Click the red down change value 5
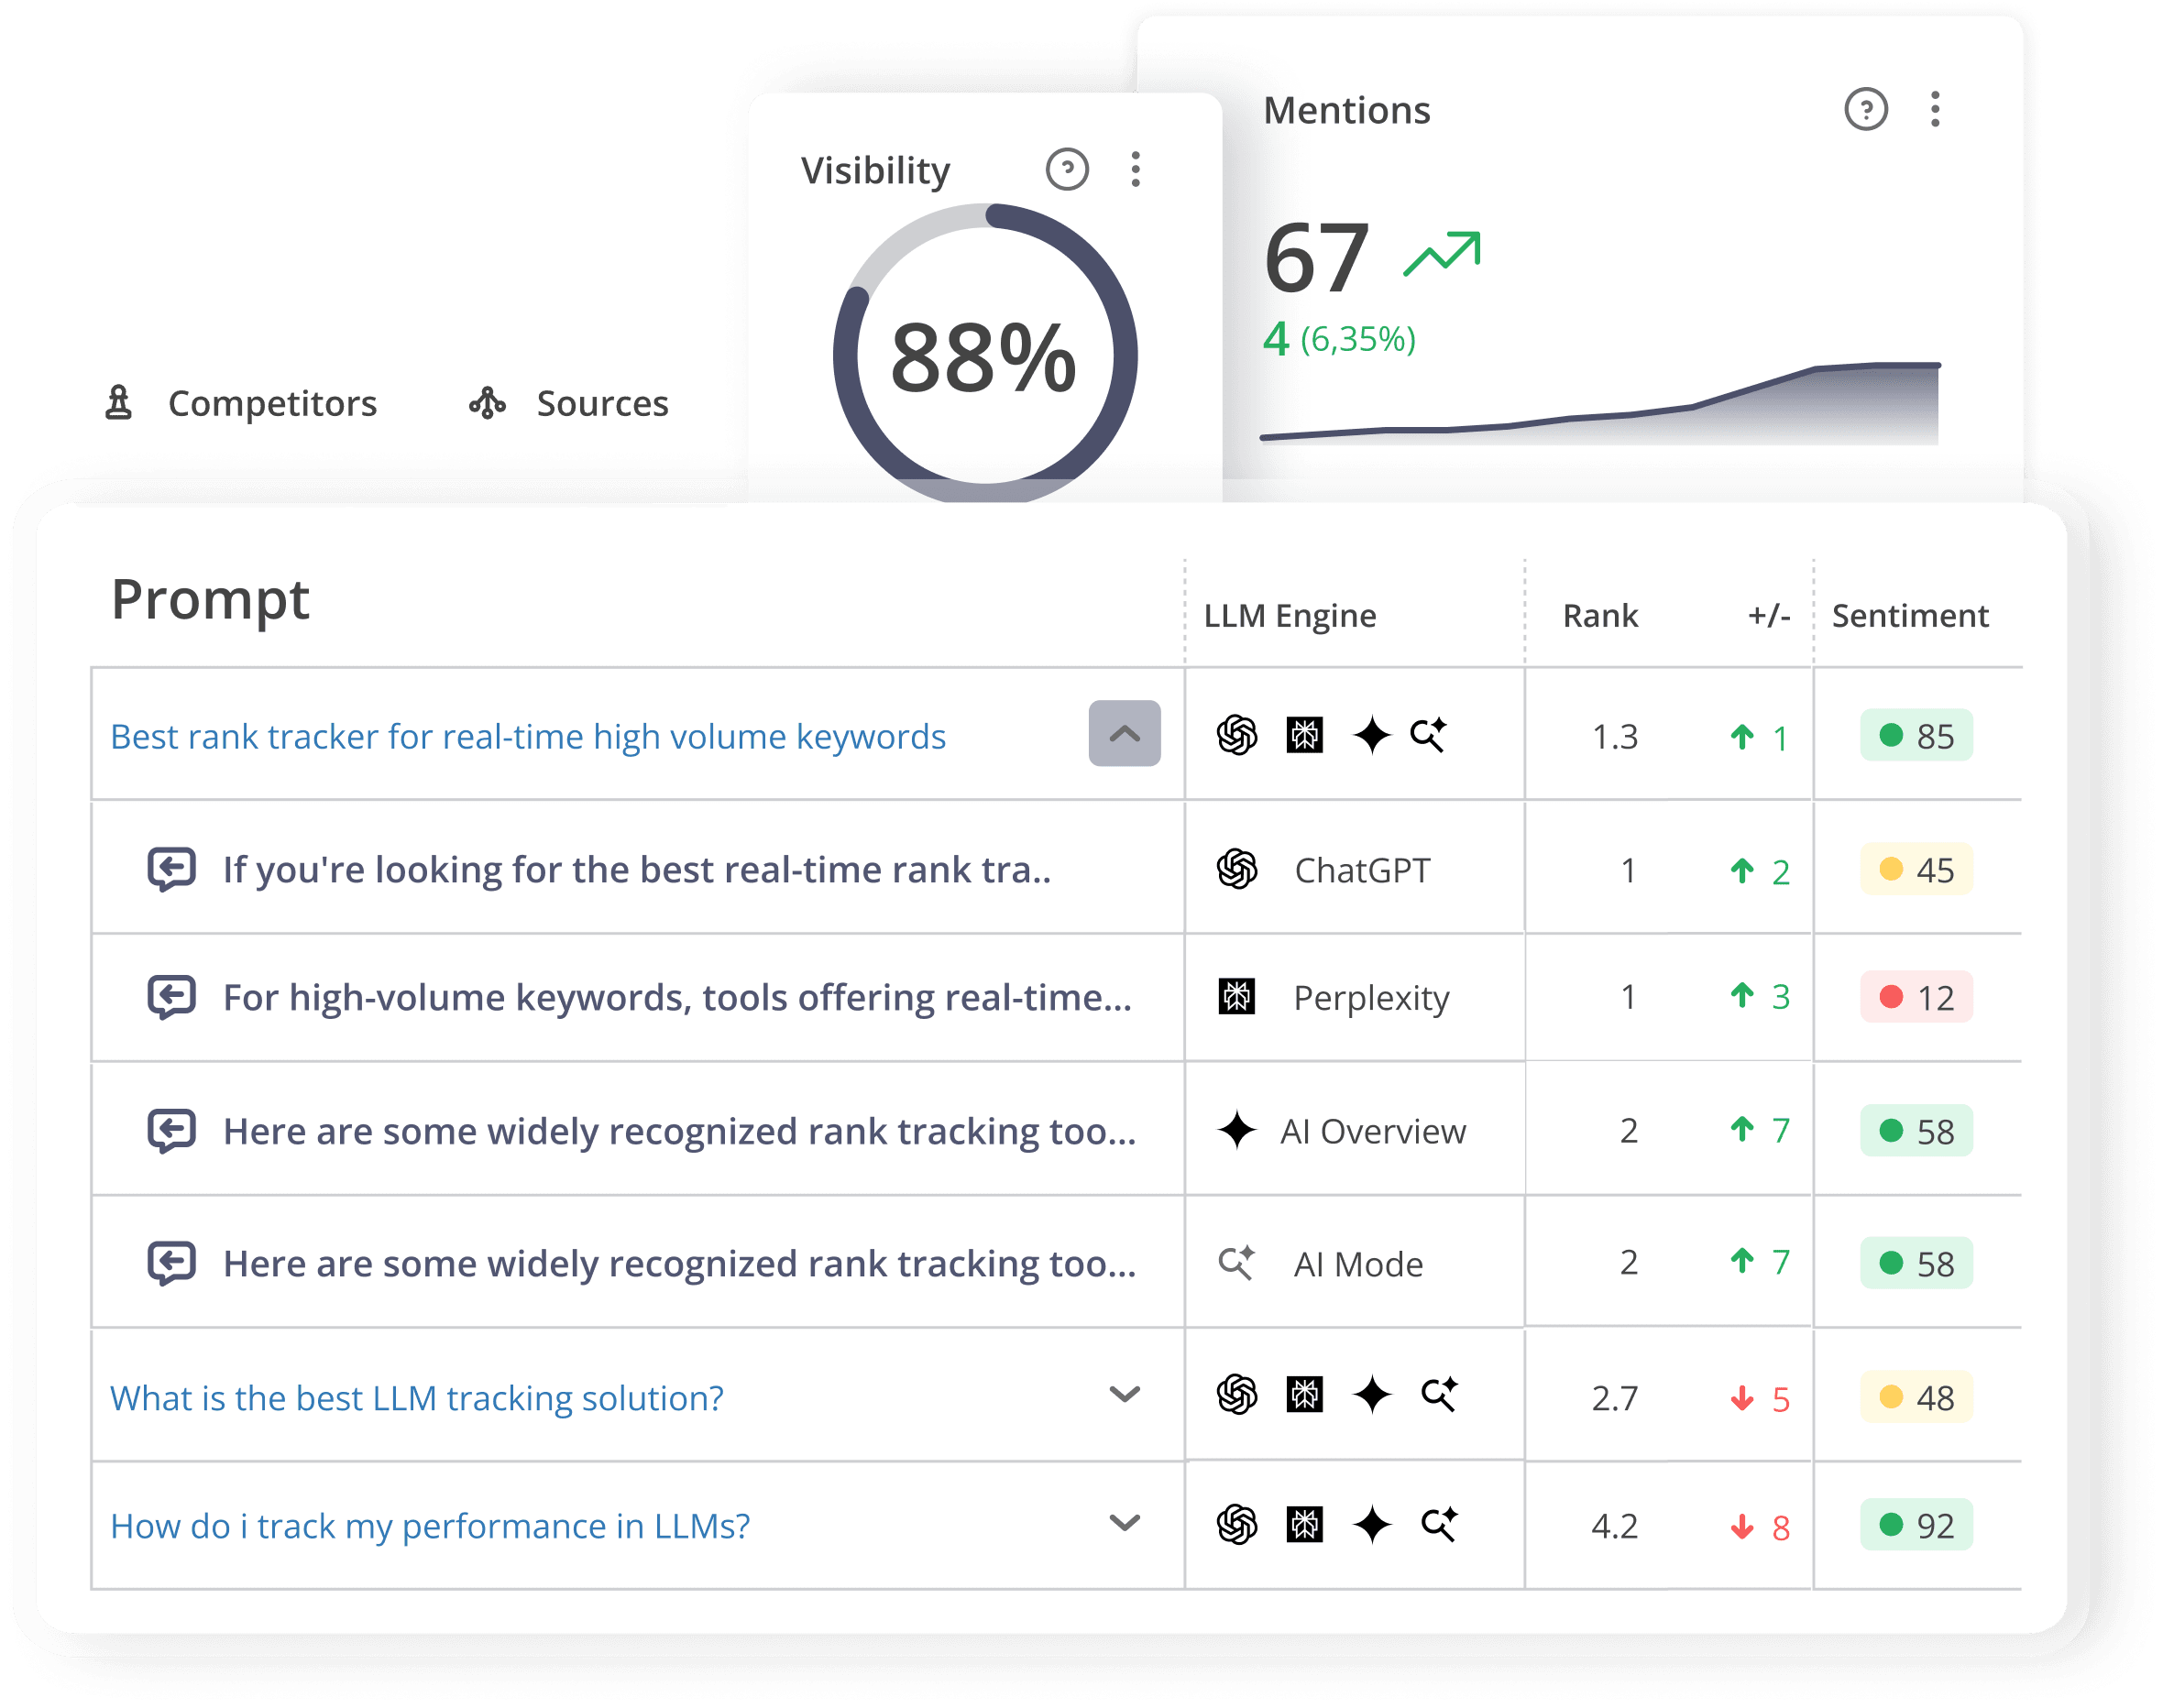 [1761, 1399]
